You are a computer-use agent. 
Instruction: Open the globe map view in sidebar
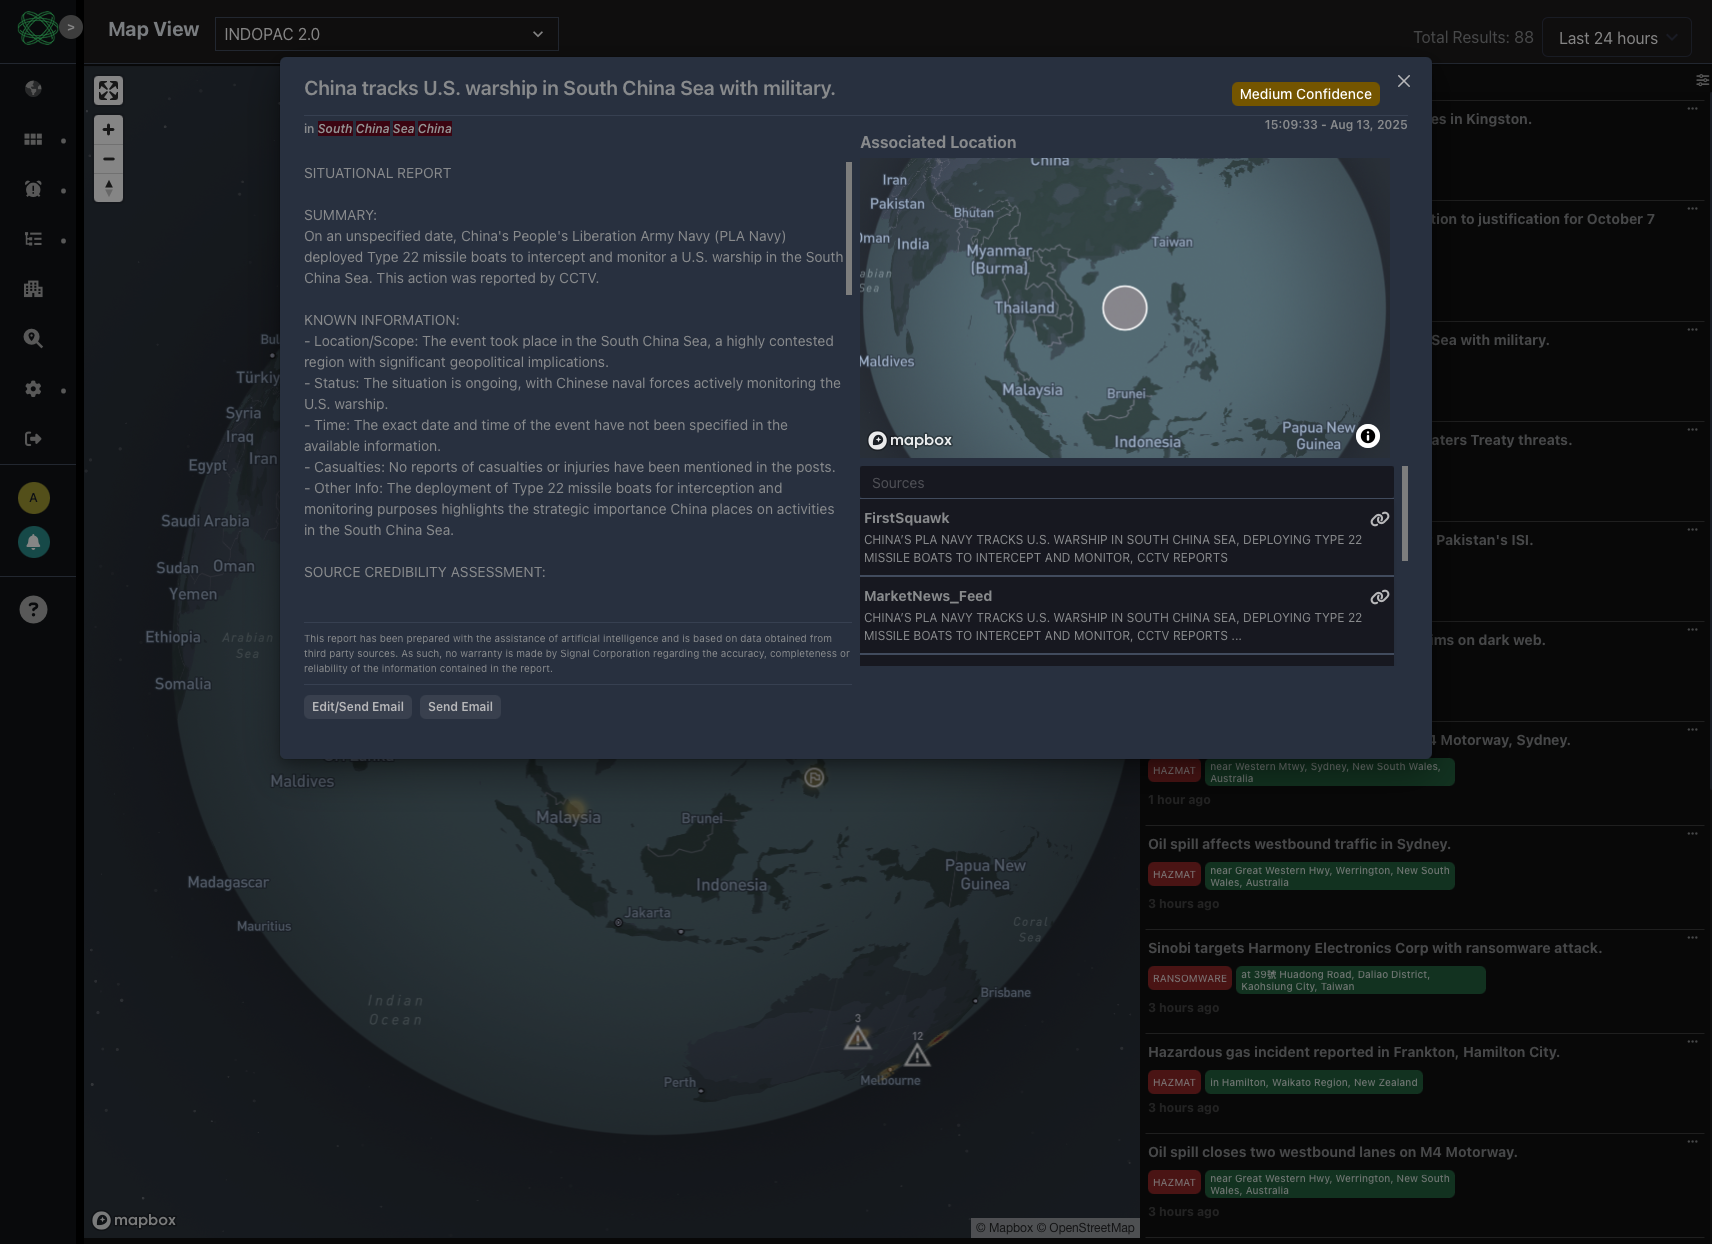pyautogui.click(x=33, y=89)
